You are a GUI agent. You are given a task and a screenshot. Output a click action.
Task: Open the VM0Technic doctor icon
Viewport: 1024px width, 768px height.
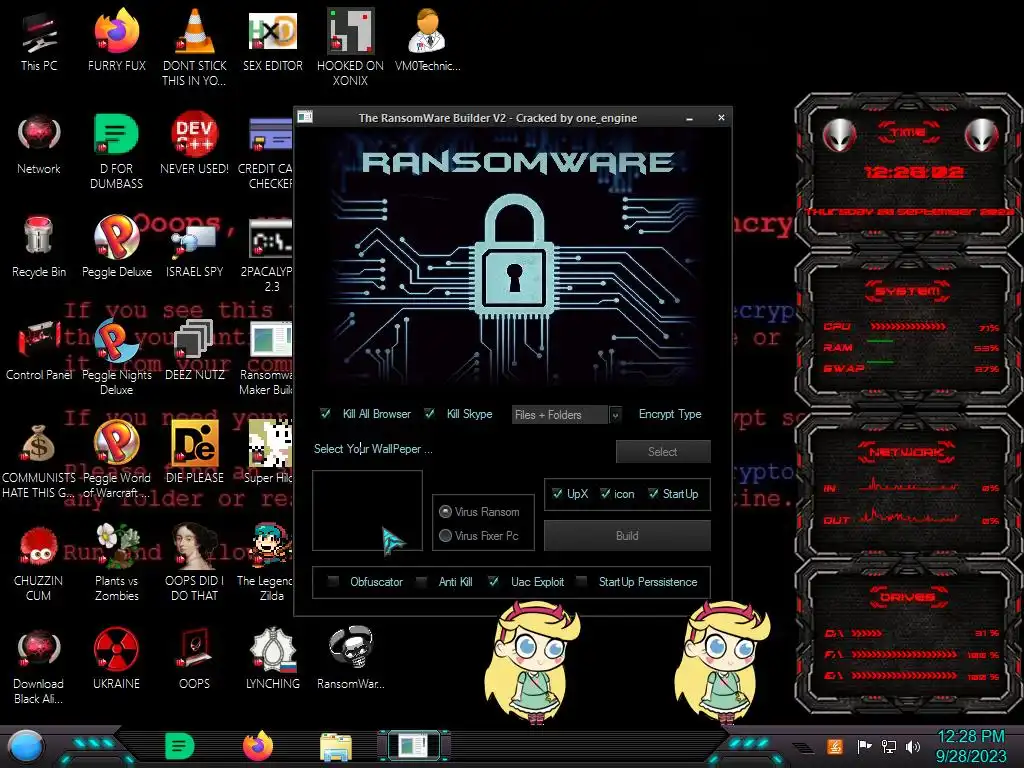pyautogui.click(x=427, y=40)
